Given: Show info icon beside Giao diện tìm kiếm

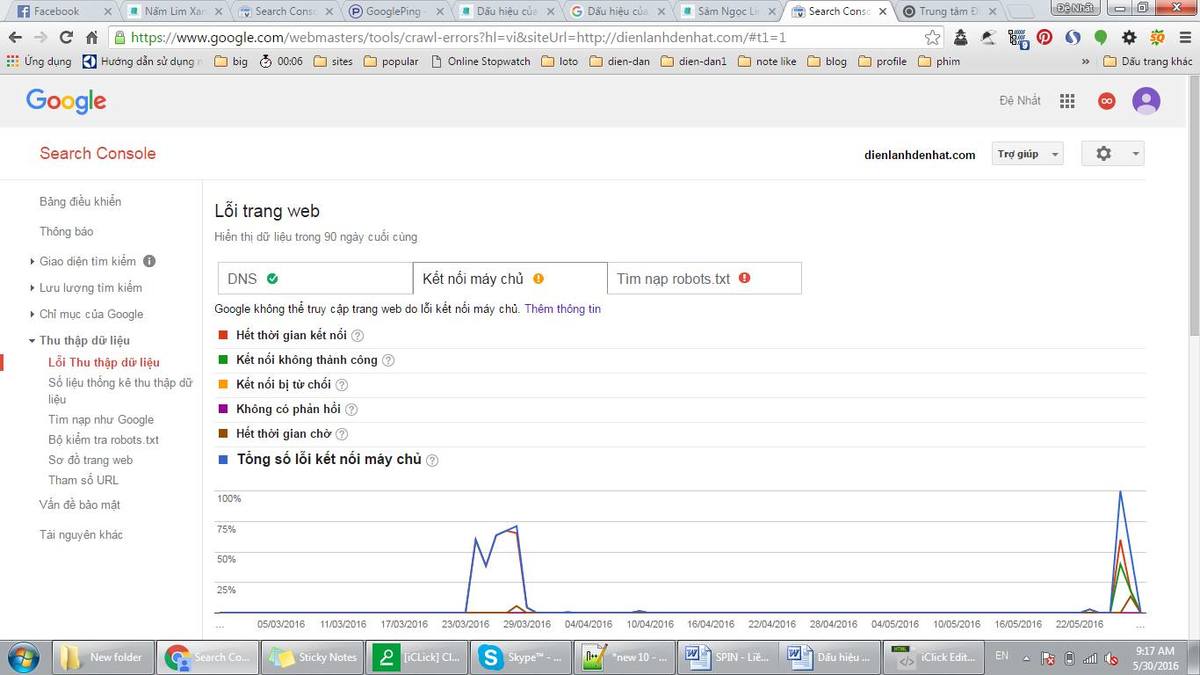Looking at the screenshot, I should [x=149, y=262].
